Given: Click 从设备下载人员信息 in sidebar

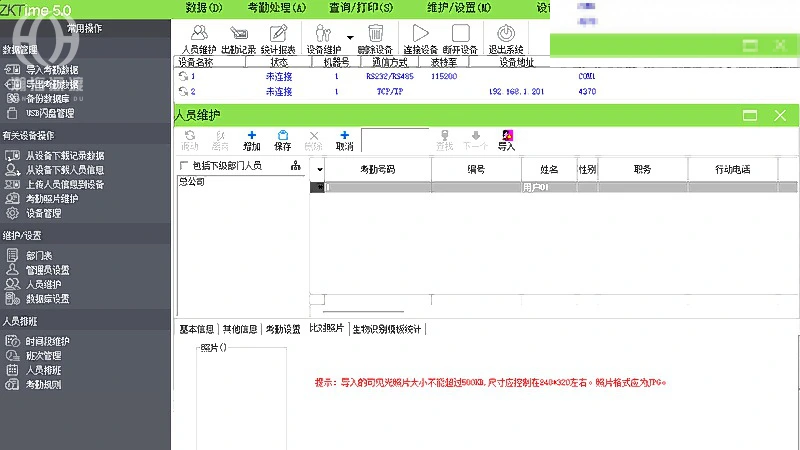Looking at the screenshot, I should [65, 170].
